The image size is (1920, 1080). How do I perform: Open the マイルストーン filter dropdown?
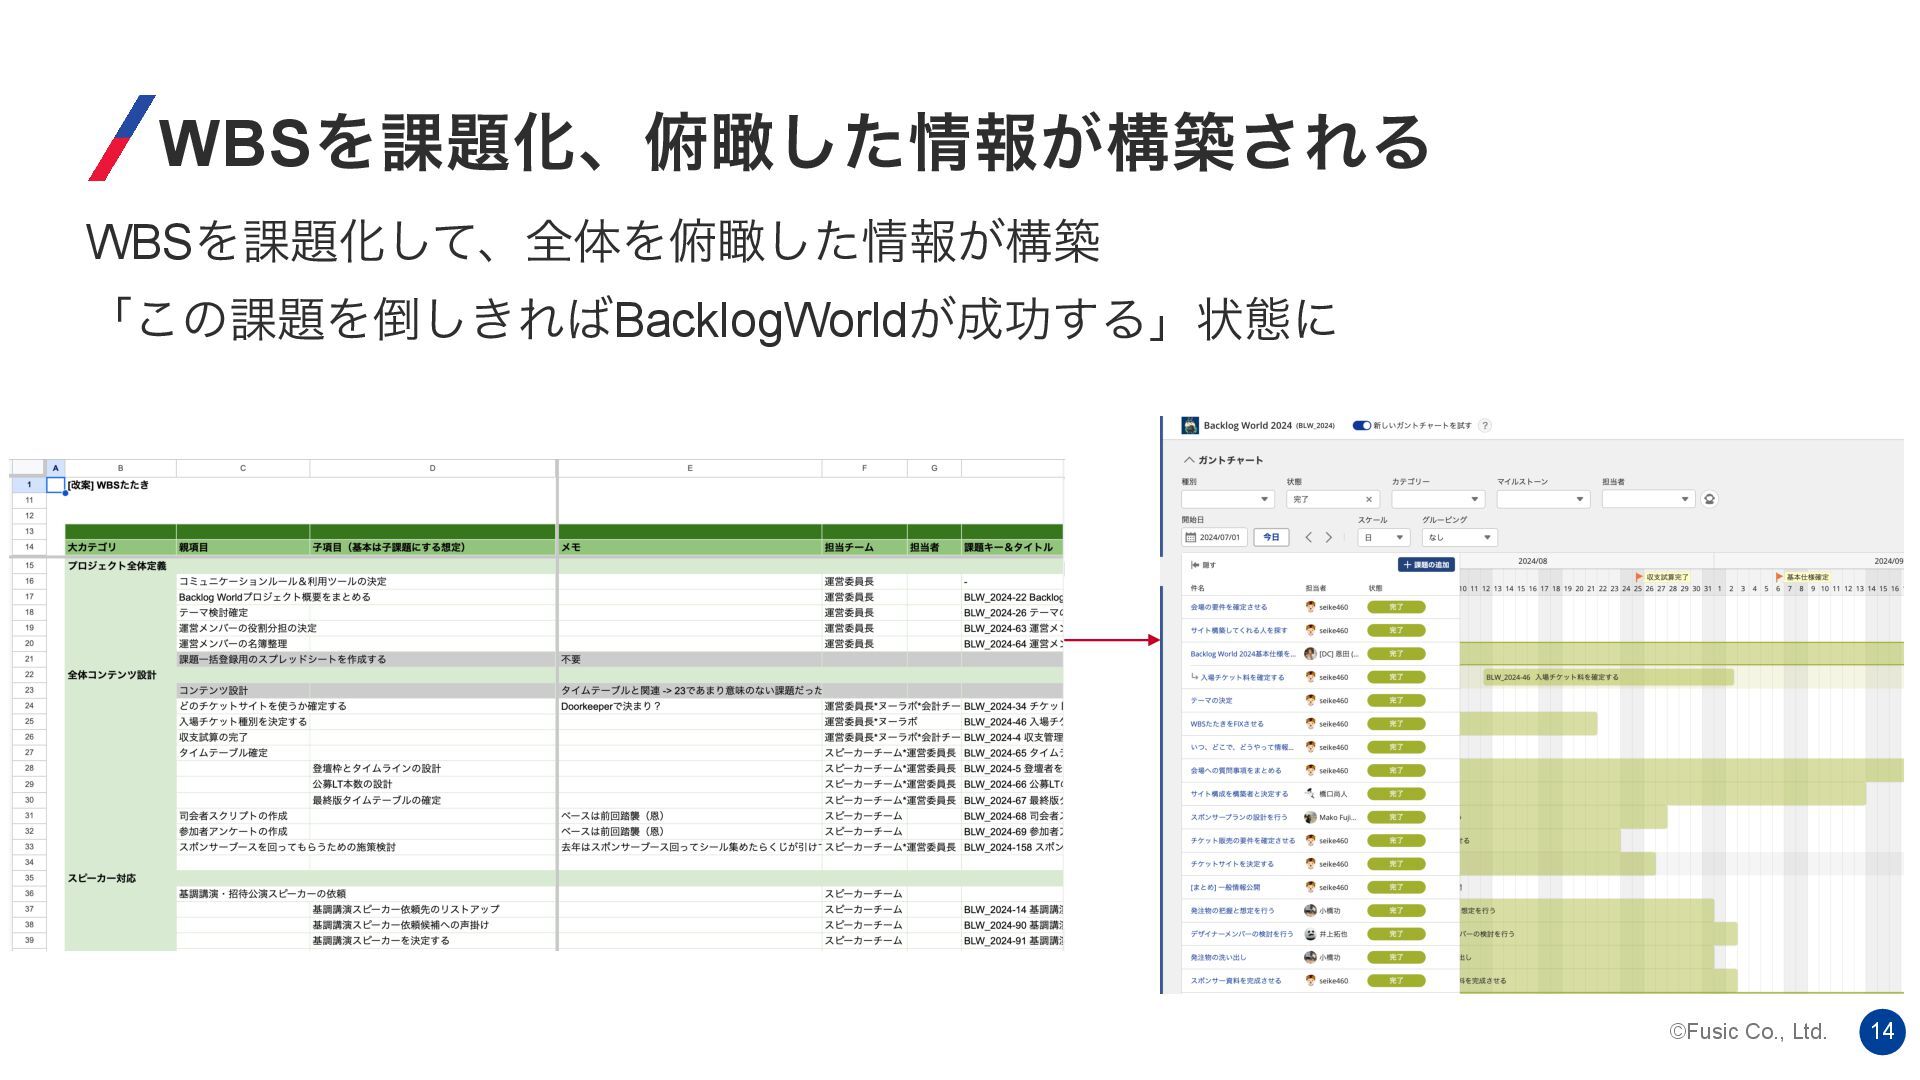point(1543,499)
